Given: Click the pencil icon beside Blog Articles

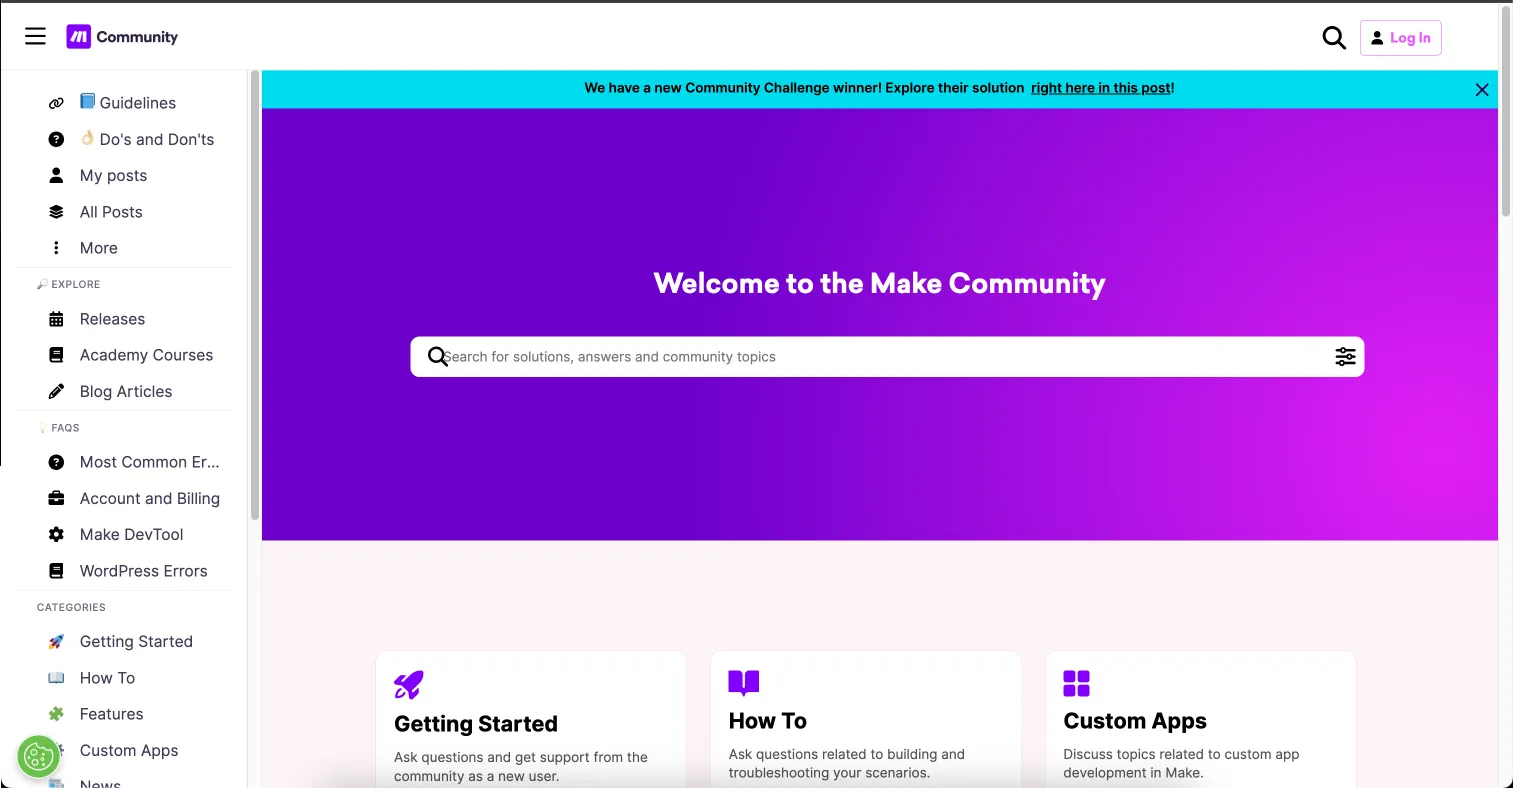Looking at the screenshot, I should coord(56,391).
